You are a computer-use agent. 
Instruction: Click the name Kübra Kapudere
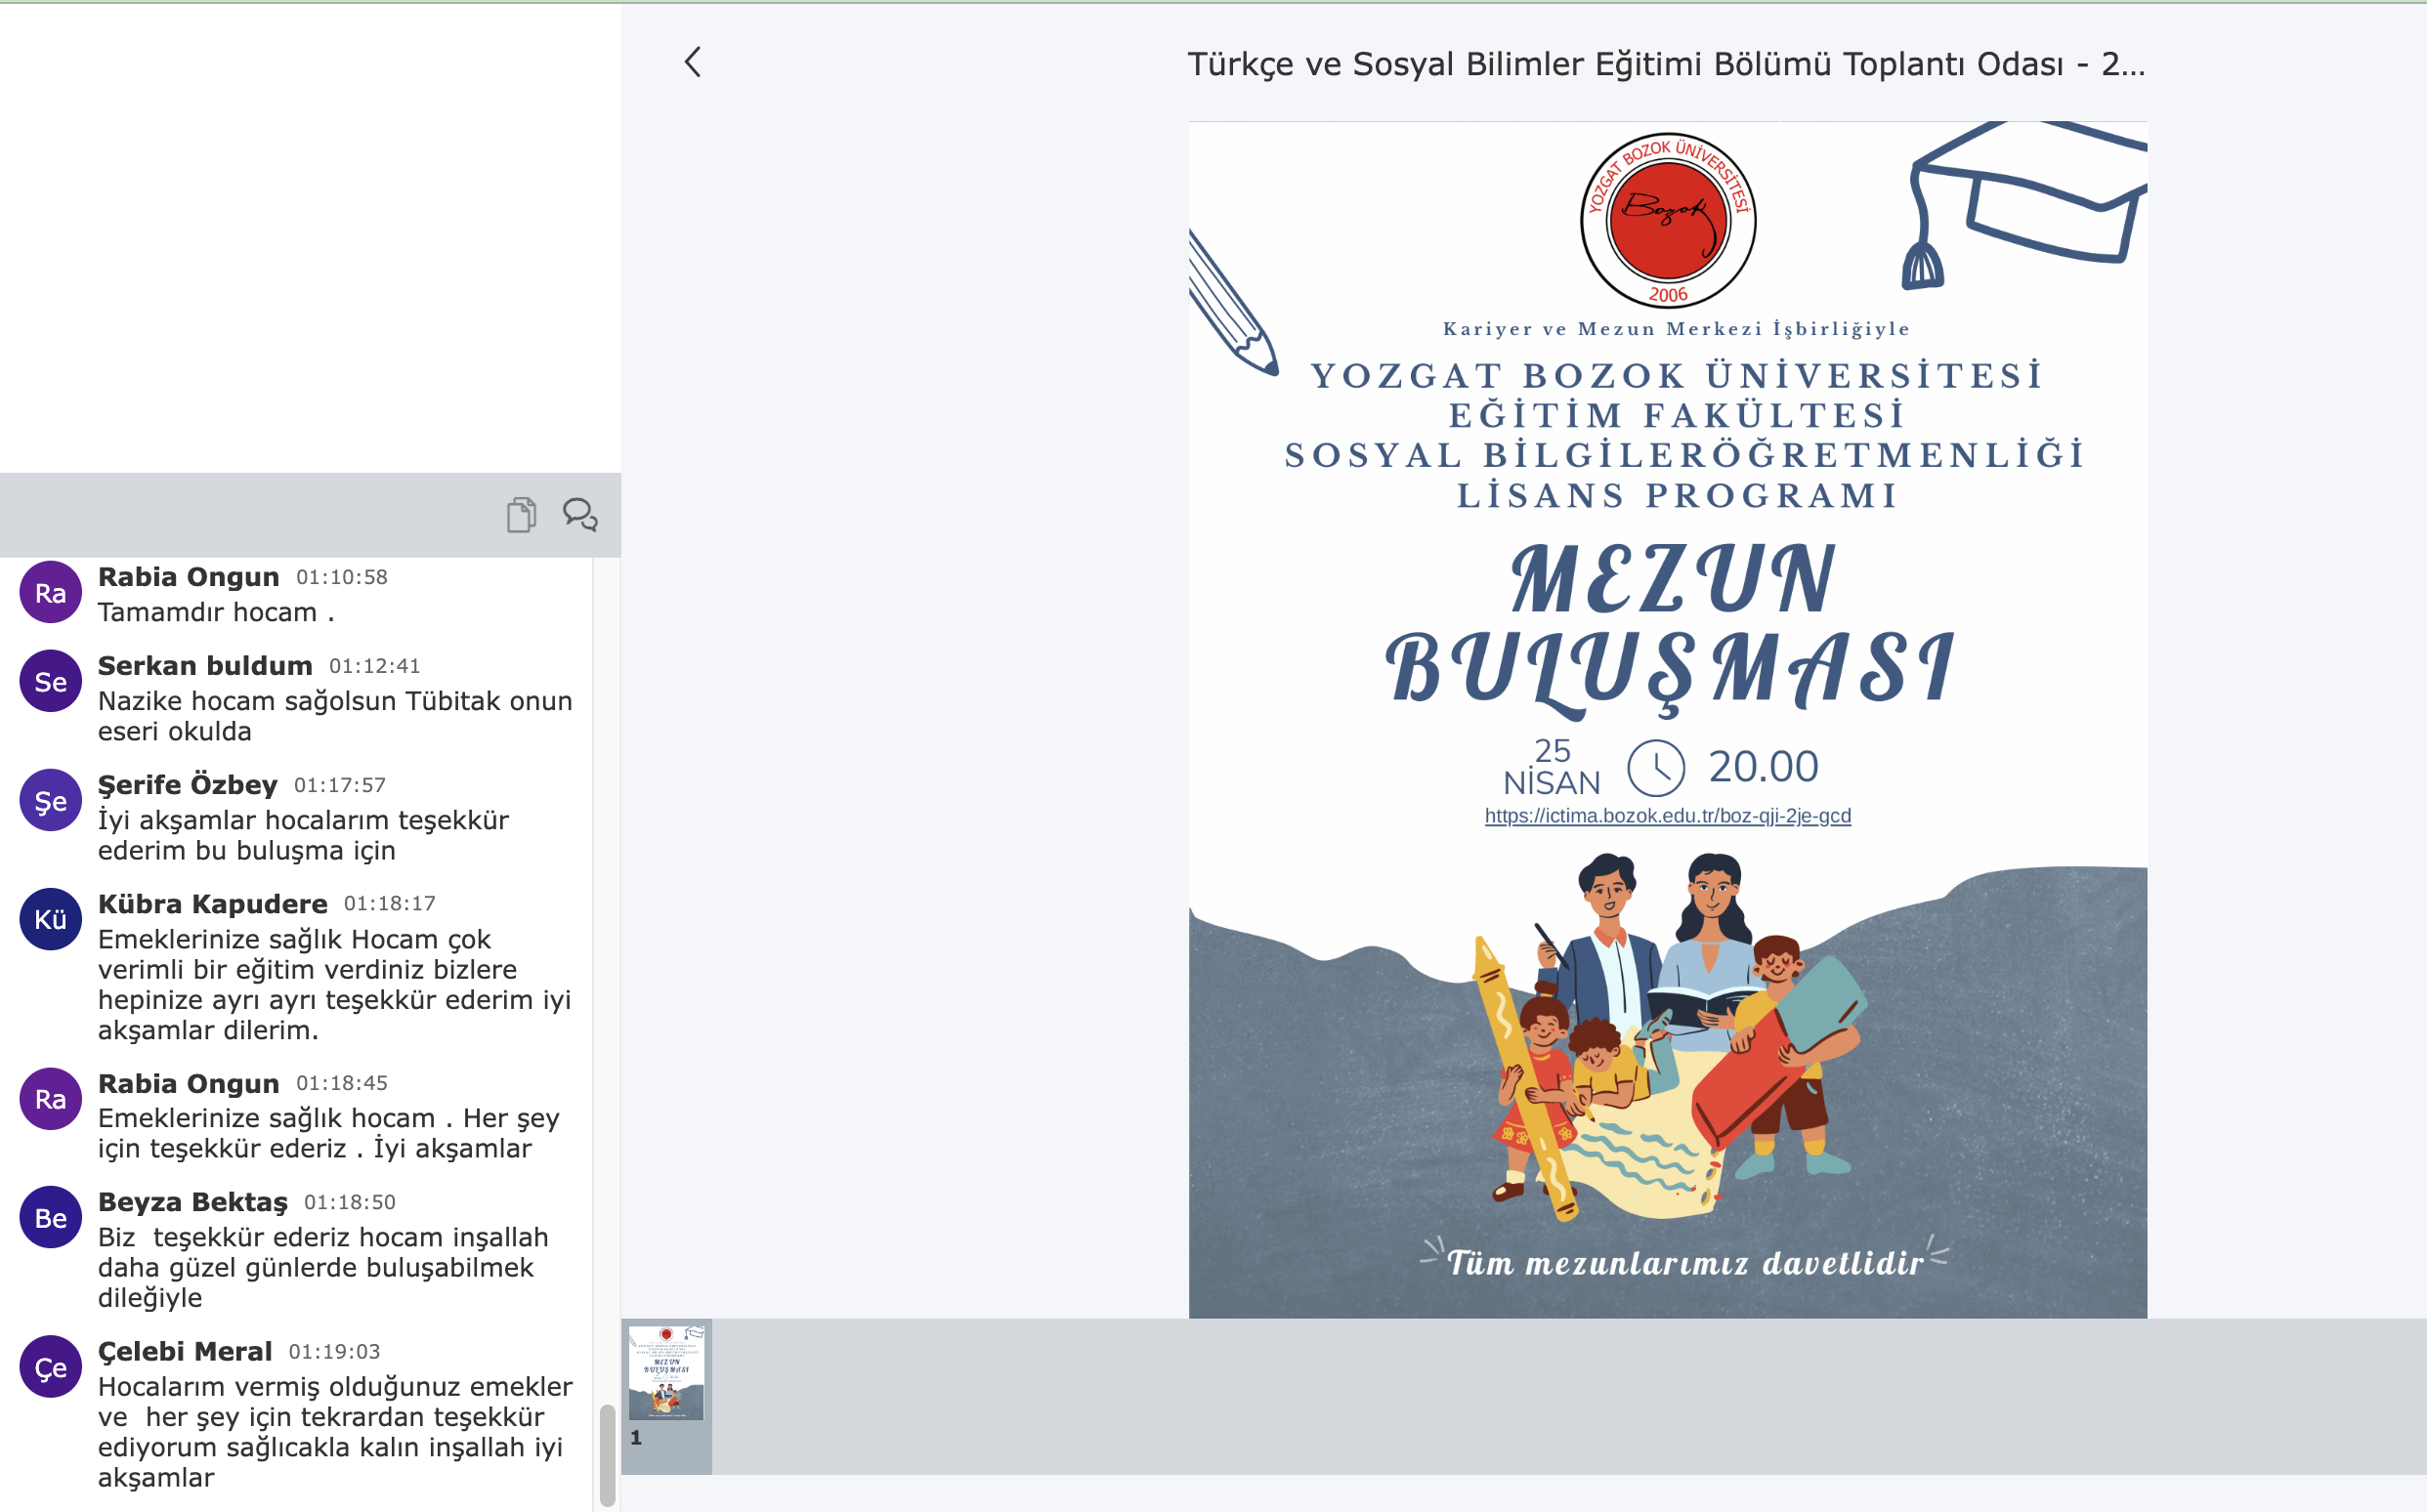click(213, 904)
